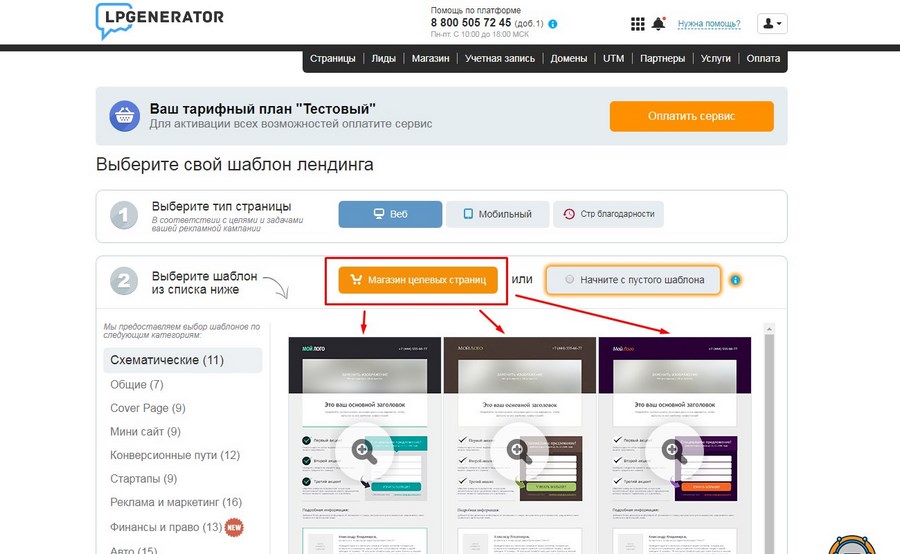
Task: Click the LPGenerator logo
Action: (x=160, y=21)
